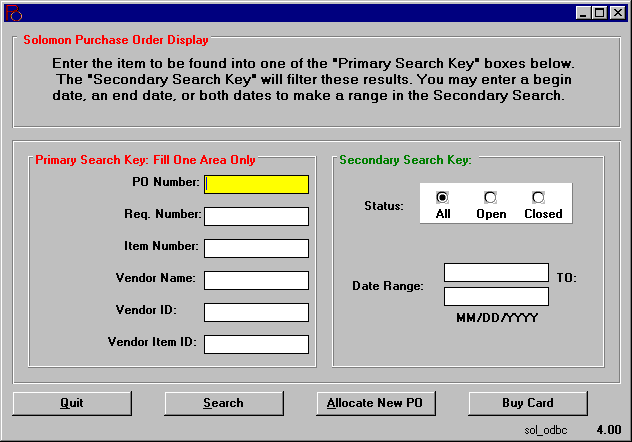Select the All status radio button

click(443, 198)
